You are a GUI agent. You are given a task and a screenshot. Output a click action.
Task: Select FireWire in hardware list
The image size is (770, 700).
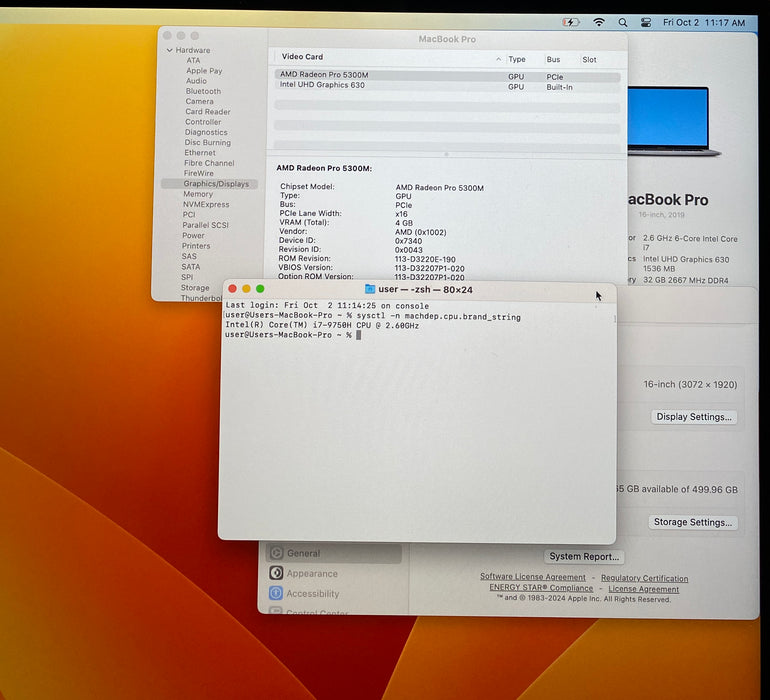[198, 173]
